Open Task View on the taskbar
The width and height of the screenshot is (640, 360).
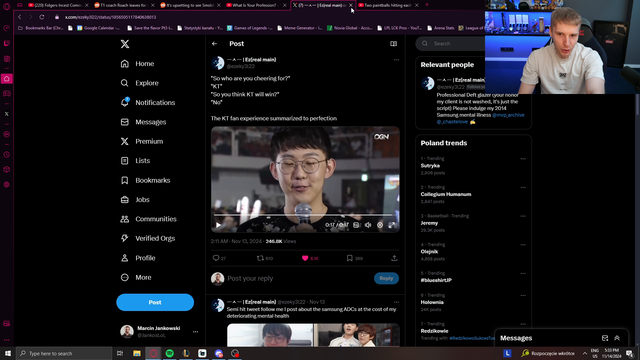click(120, 353)
